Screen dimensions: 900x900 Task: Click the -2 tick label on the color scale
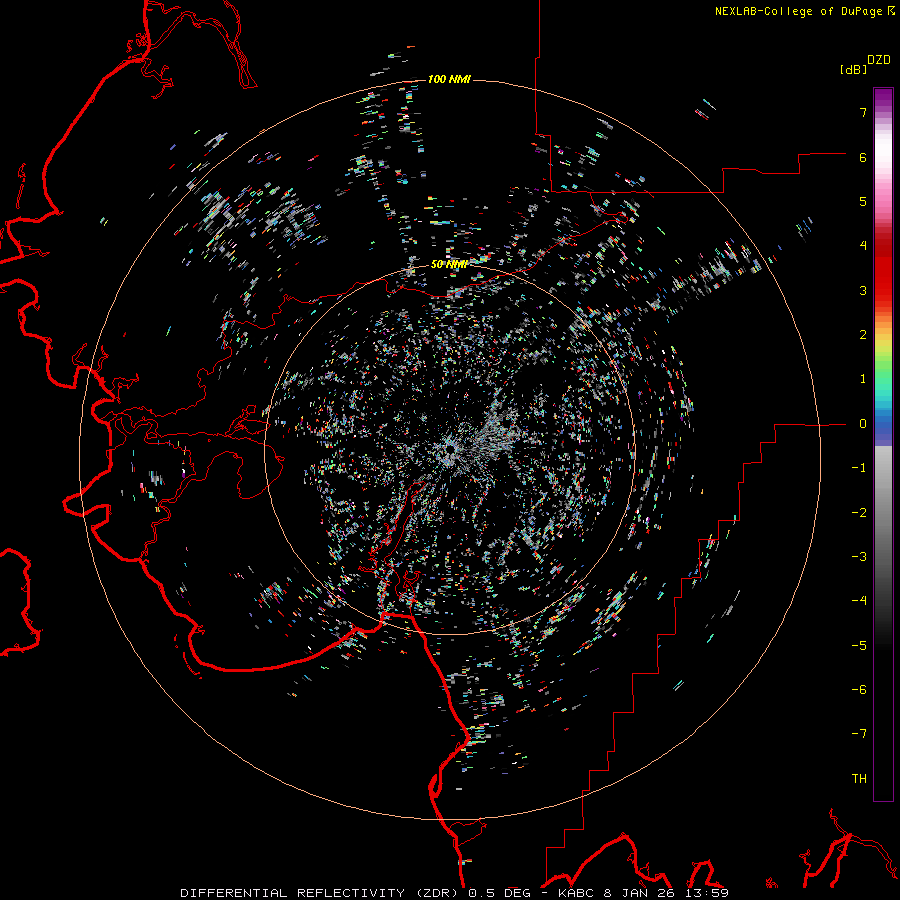859,513
